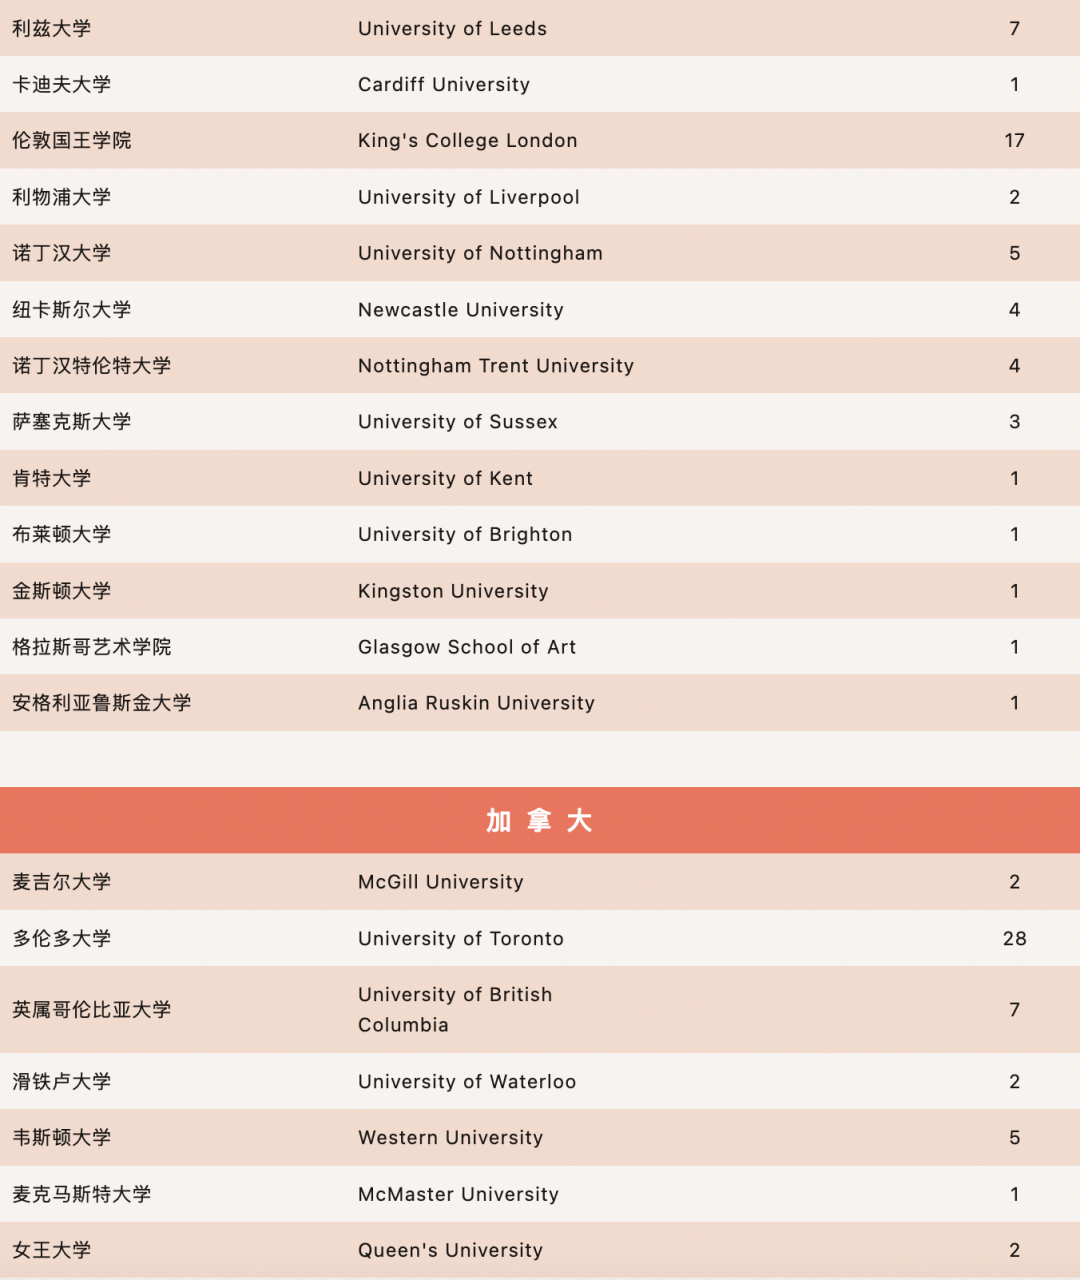This screenshot has width=1080, height=1280.
Task: Click the Chinese name 萨塞克斯大学
Action: tap(71, 422)
